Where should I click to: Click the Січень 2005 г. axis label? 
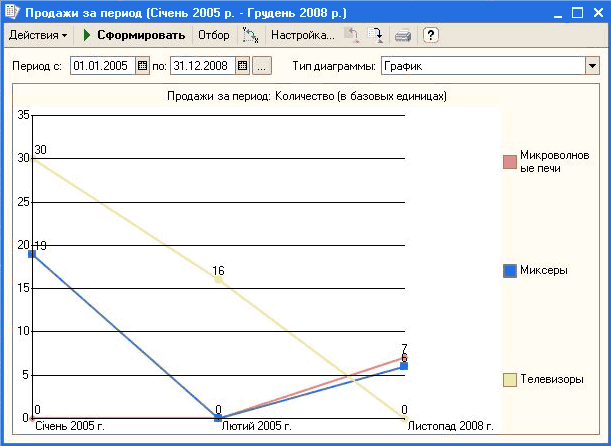70,426
